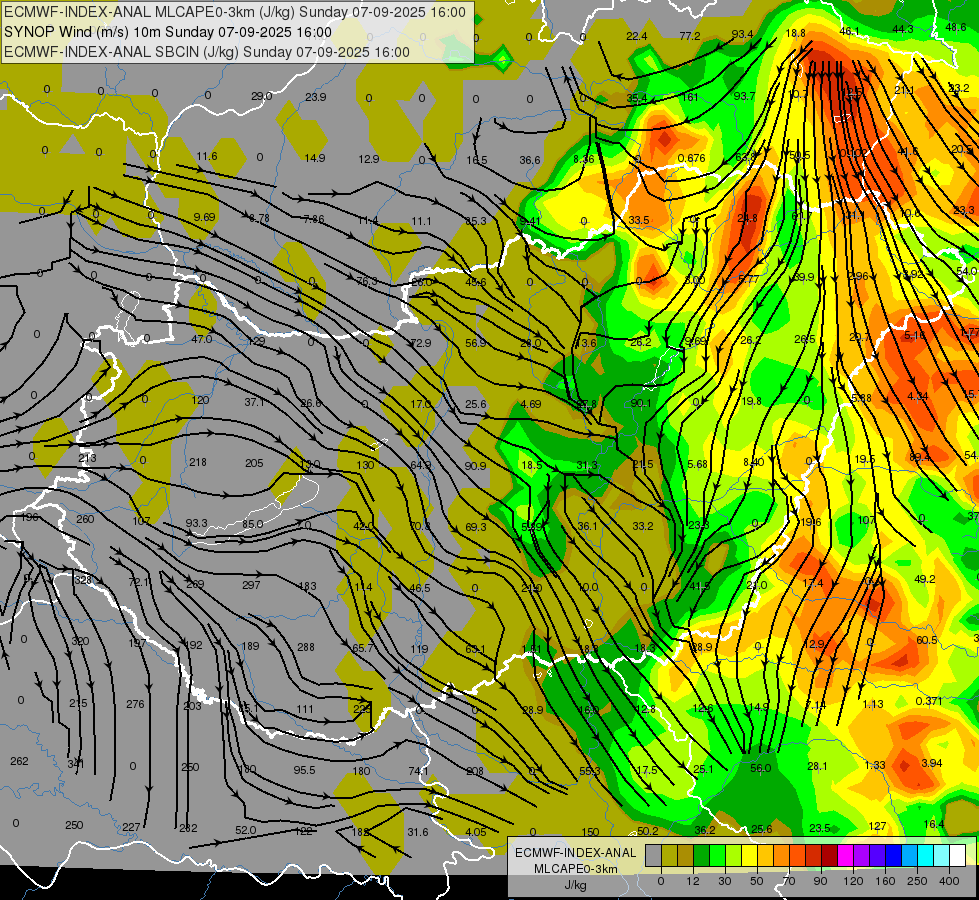
Task: Click the map value 60.5
Action: [927, 640]
